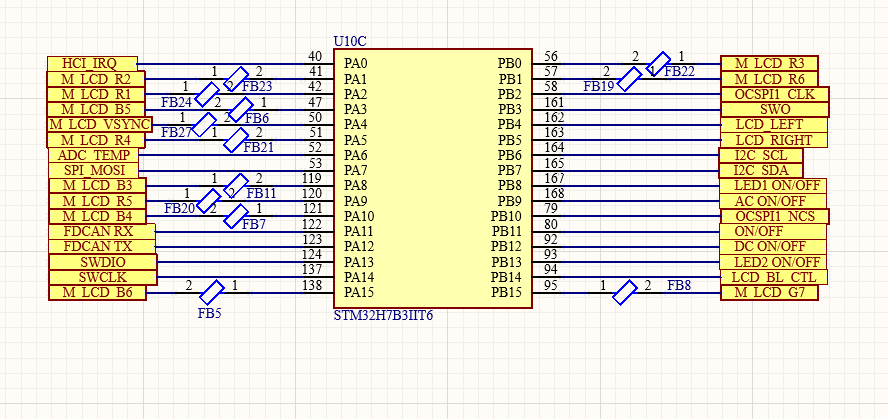888x419 pixels.
Task: Click pin number 138 on PA15
Action: point(312,286)
